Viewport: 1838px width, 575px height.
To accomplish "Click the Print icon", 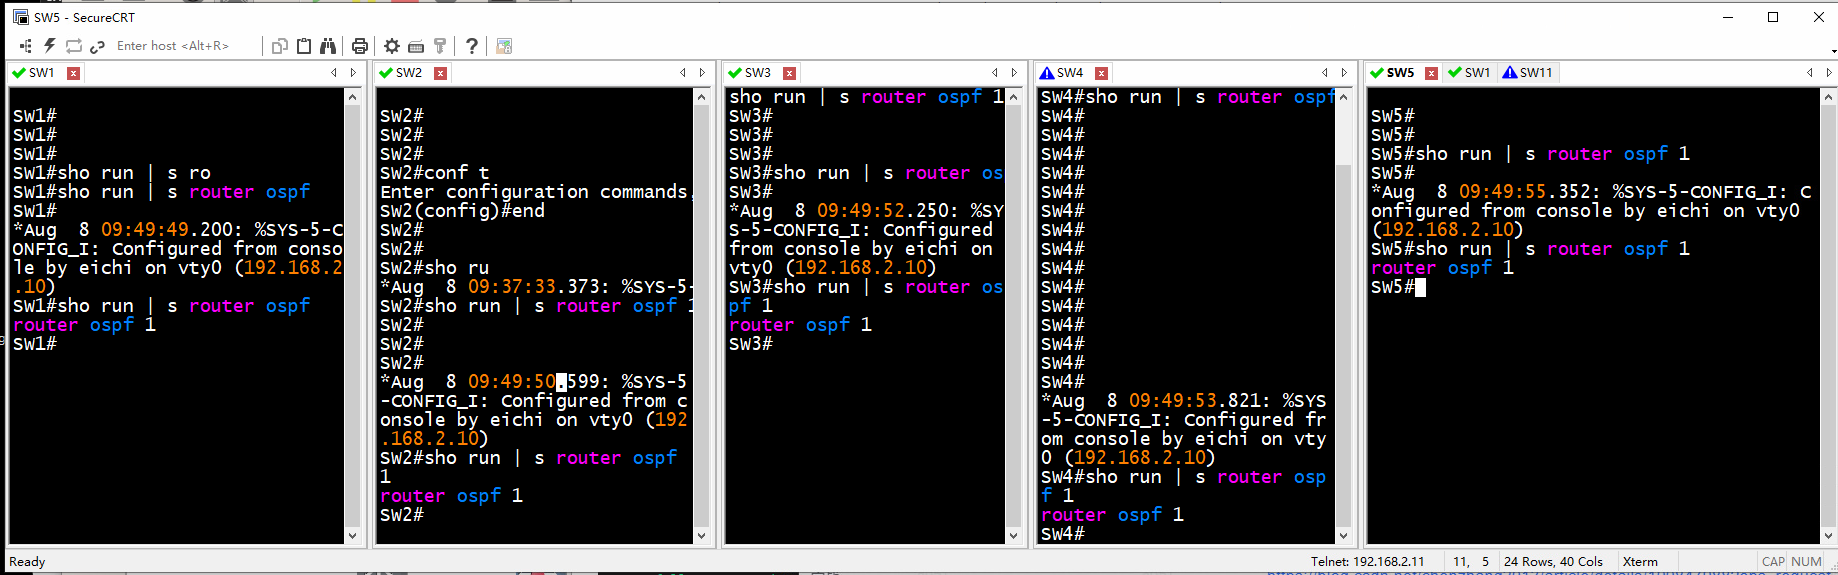I will click(360, 46).
